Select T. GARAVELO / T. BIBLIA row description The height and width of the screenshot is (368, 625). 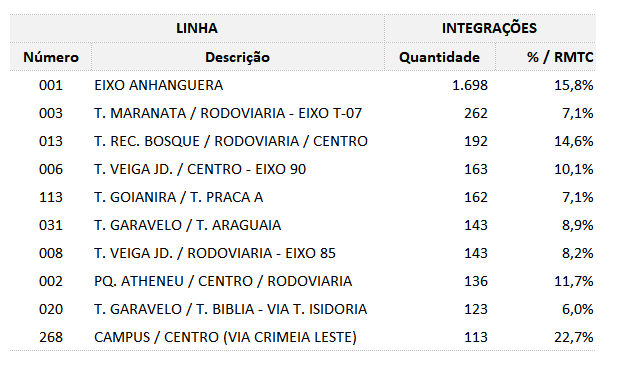click(230, 309)
